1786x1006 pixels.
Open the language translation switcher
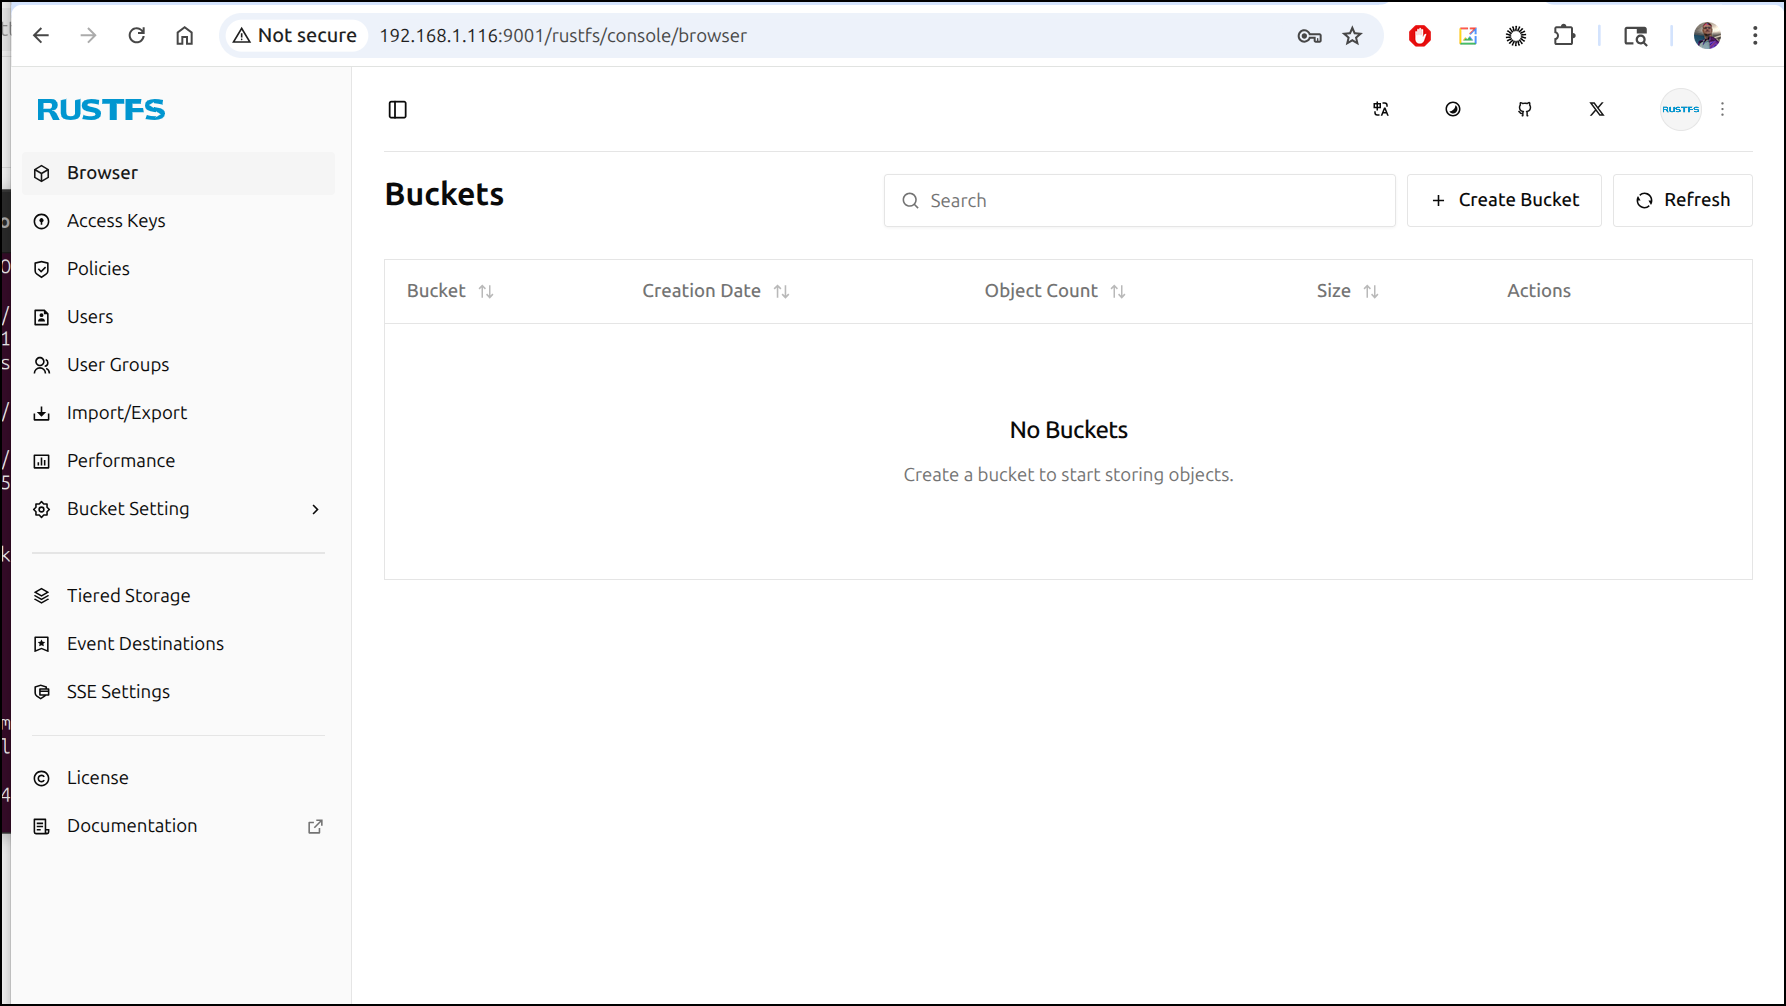pos(1380,110)
